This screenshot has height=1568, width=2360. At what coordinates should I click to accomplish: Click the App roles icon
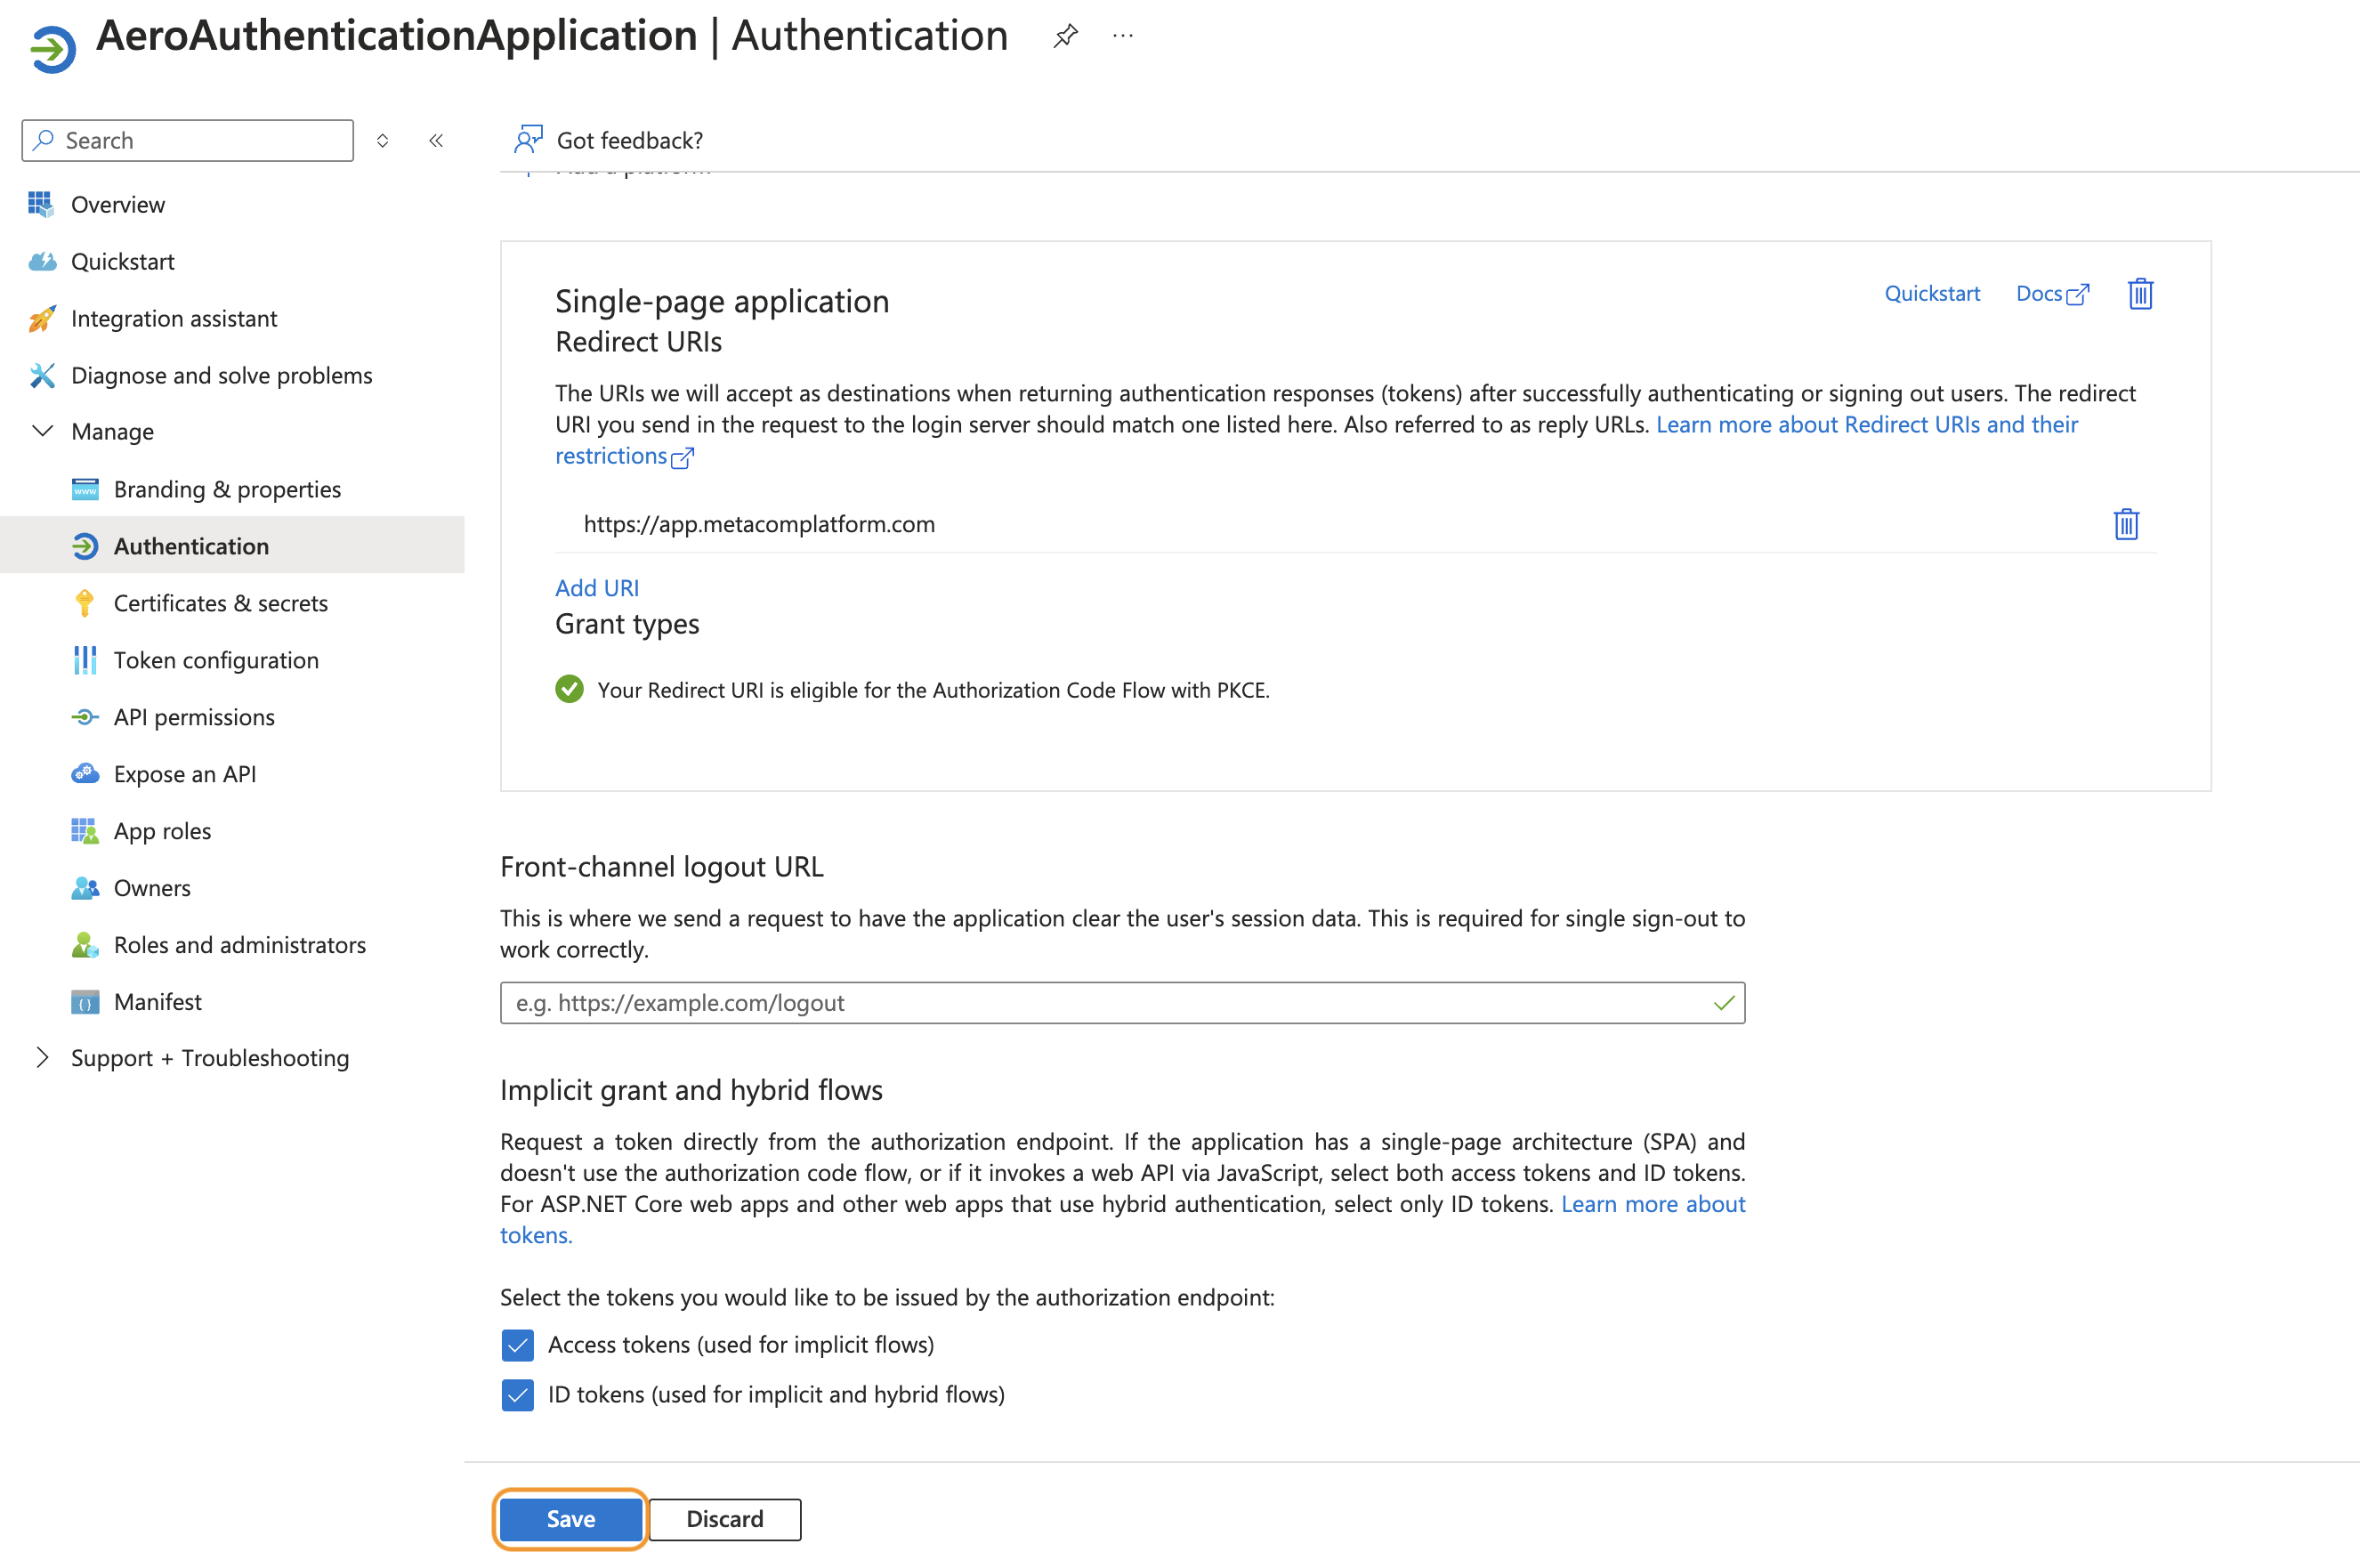click(x=85, y=831)
